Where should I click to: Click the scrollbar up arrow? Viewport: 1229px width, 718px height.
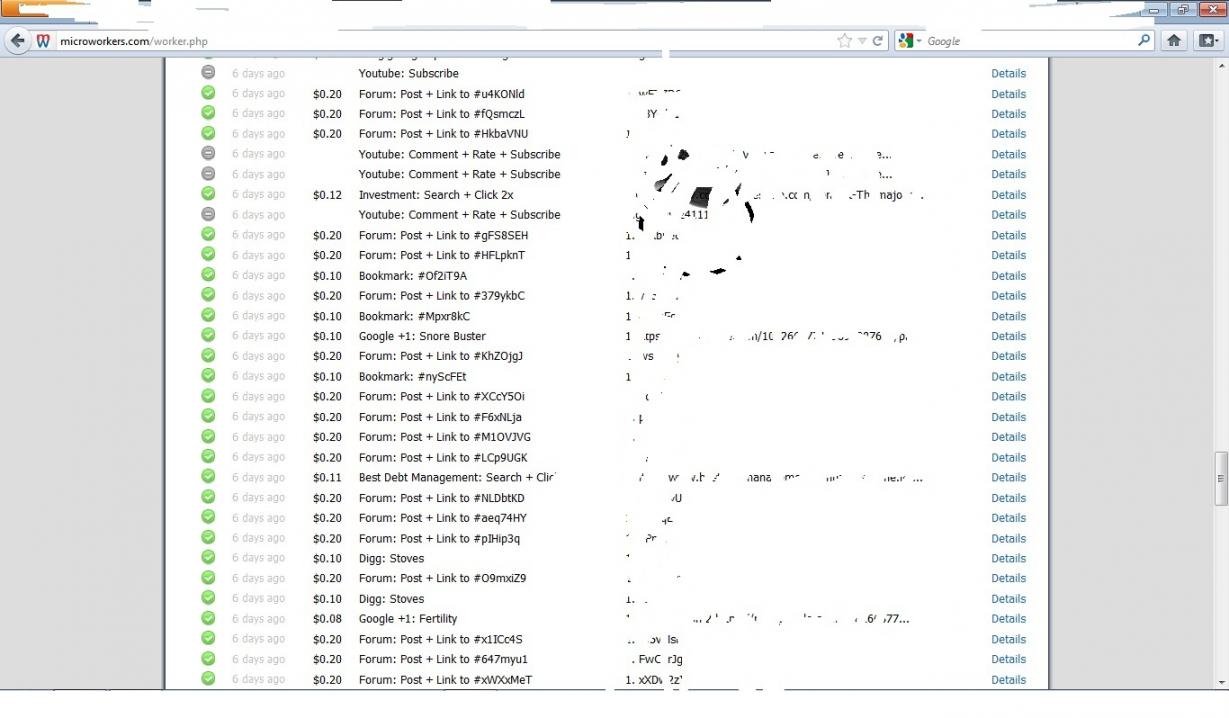pos(1221,66)
